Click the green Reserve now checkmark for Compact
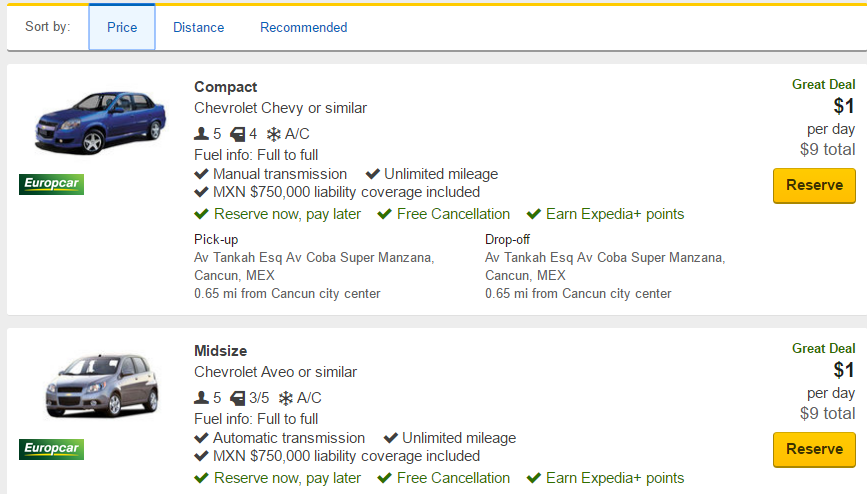 201,214
